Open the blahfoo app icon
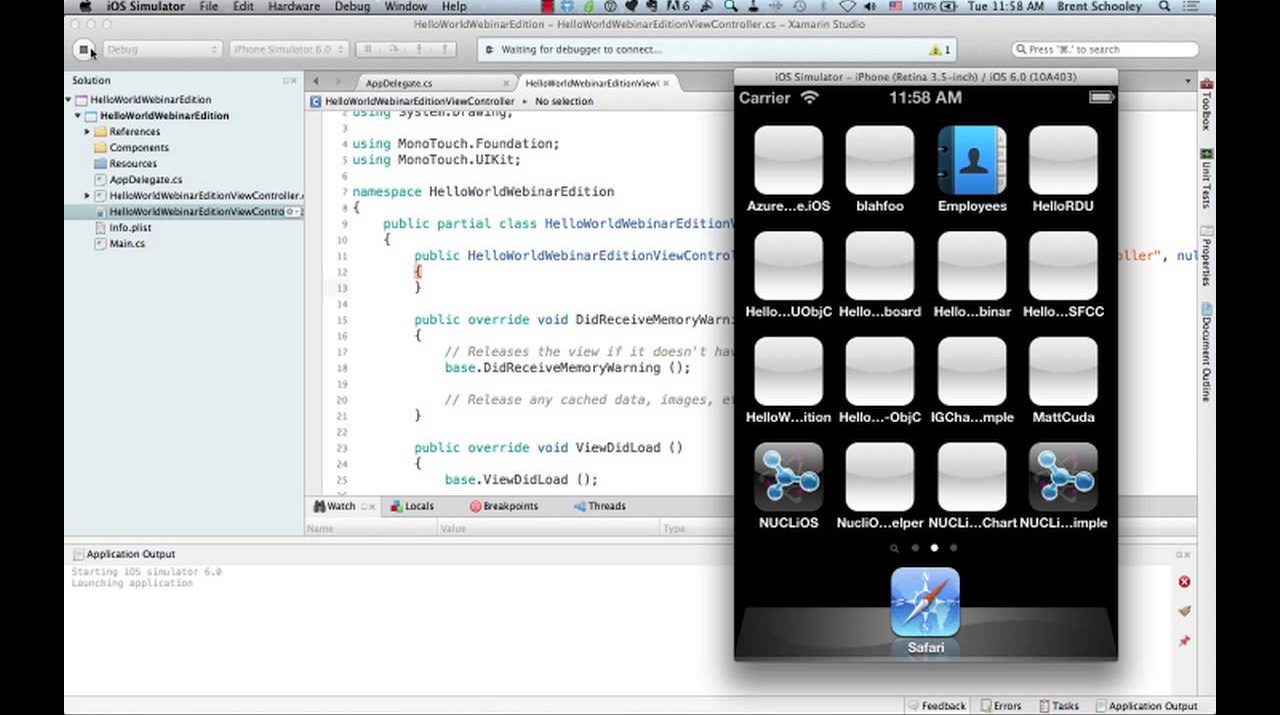 pyautogui.click(x=879, y=161)
